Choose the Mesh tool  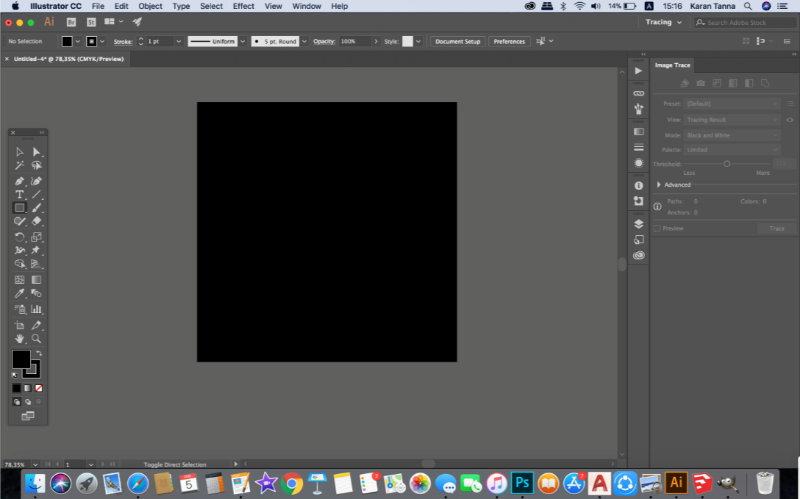tap(19, 280)
